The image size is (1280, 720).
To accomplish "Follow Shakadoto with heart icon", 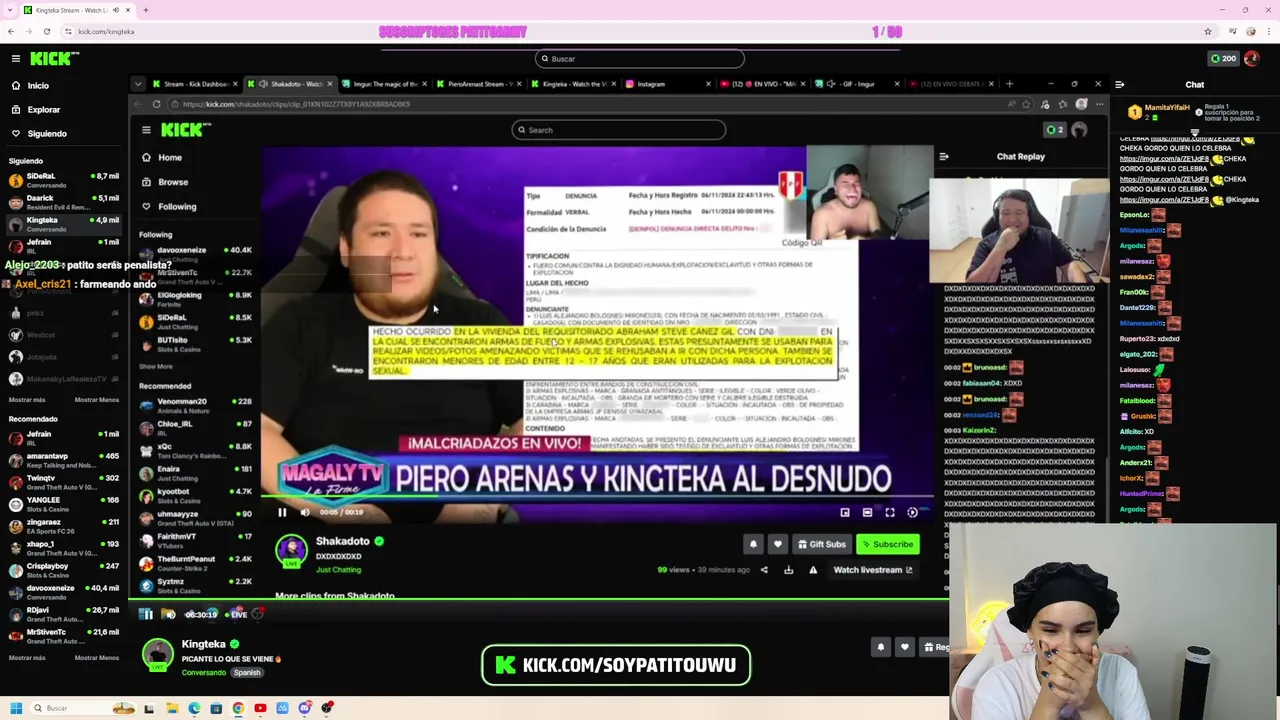I will point(777,545).
